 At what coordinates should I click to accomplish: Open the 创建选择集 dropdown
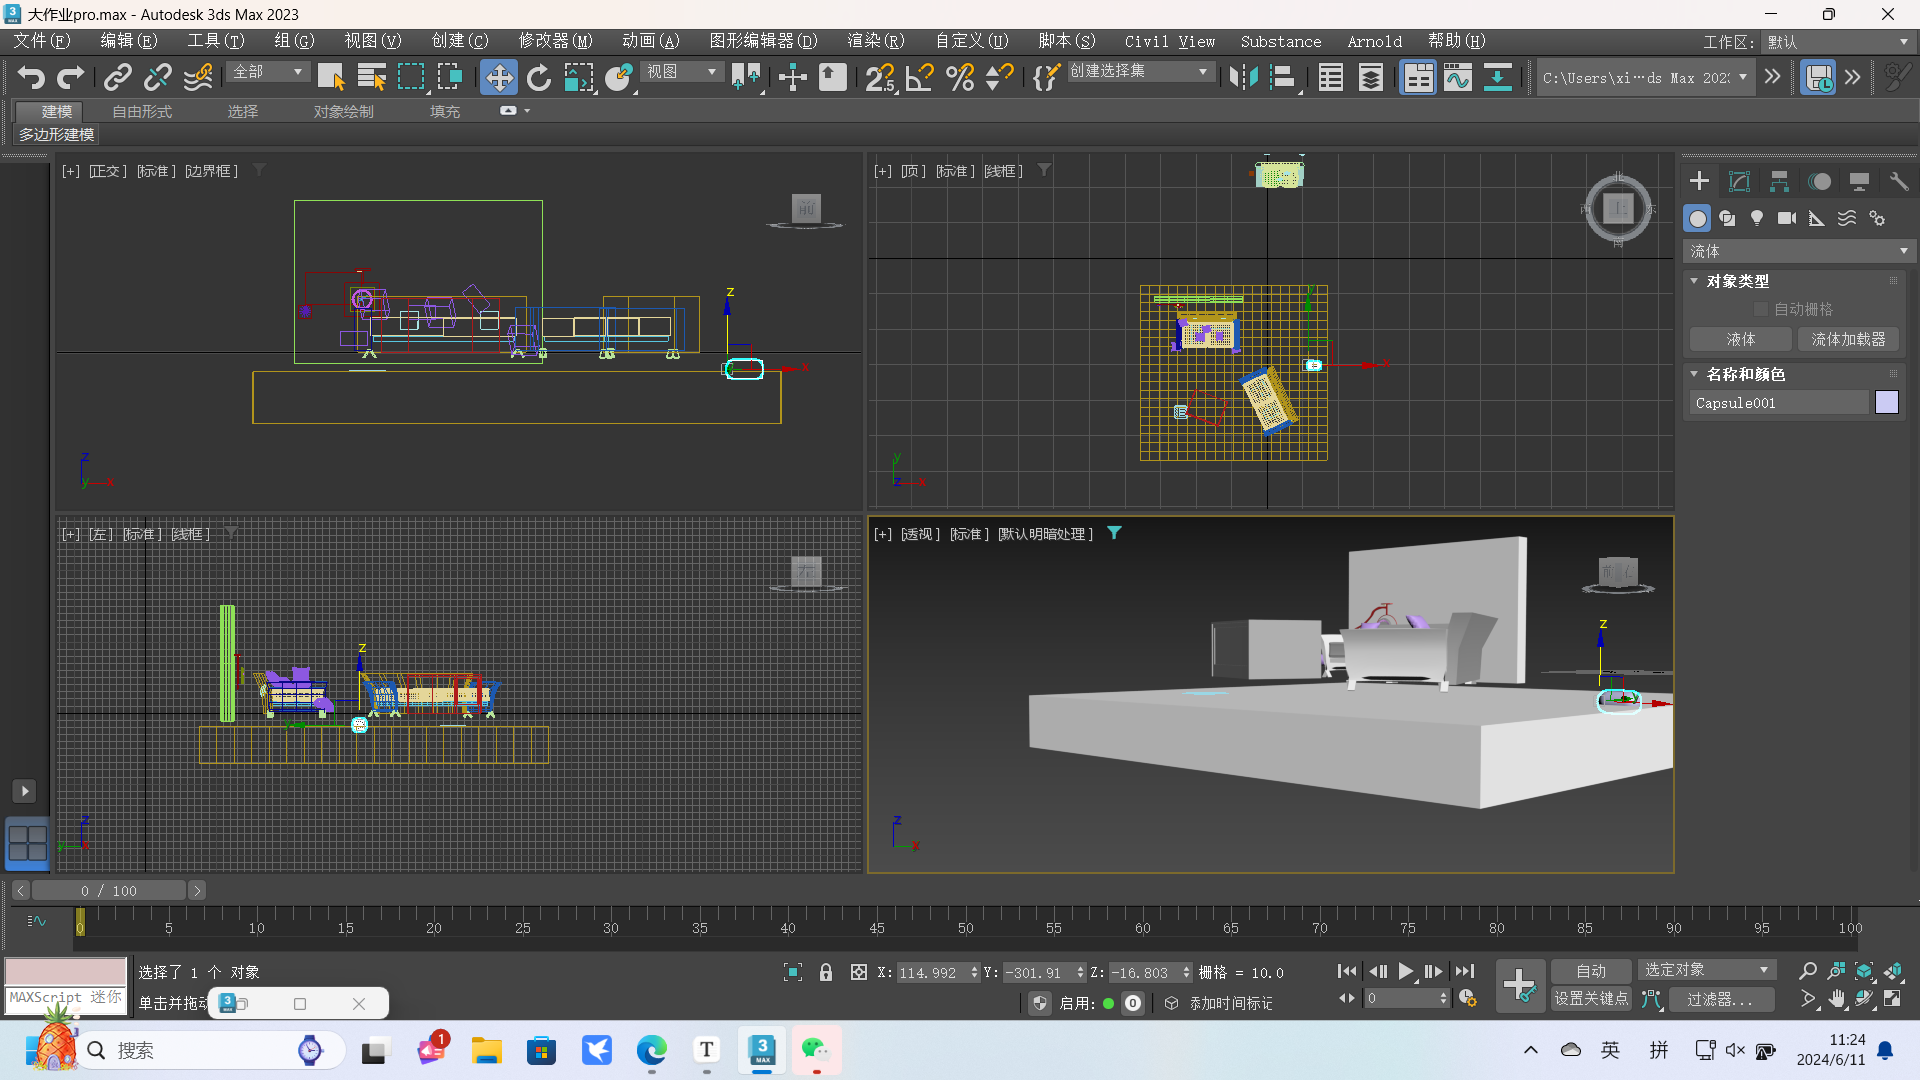(1140, 72)
